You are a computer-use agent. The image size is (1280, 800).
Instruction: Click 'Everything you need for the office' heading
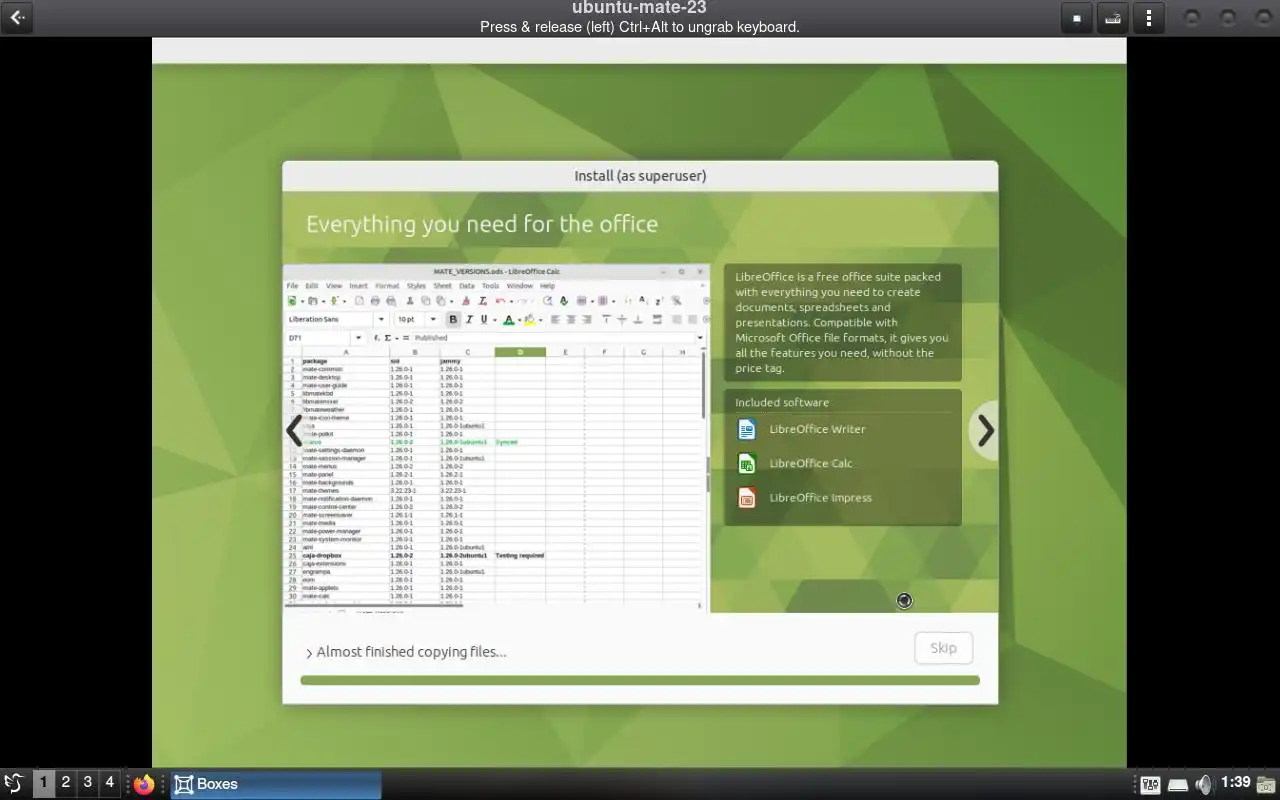482,224
